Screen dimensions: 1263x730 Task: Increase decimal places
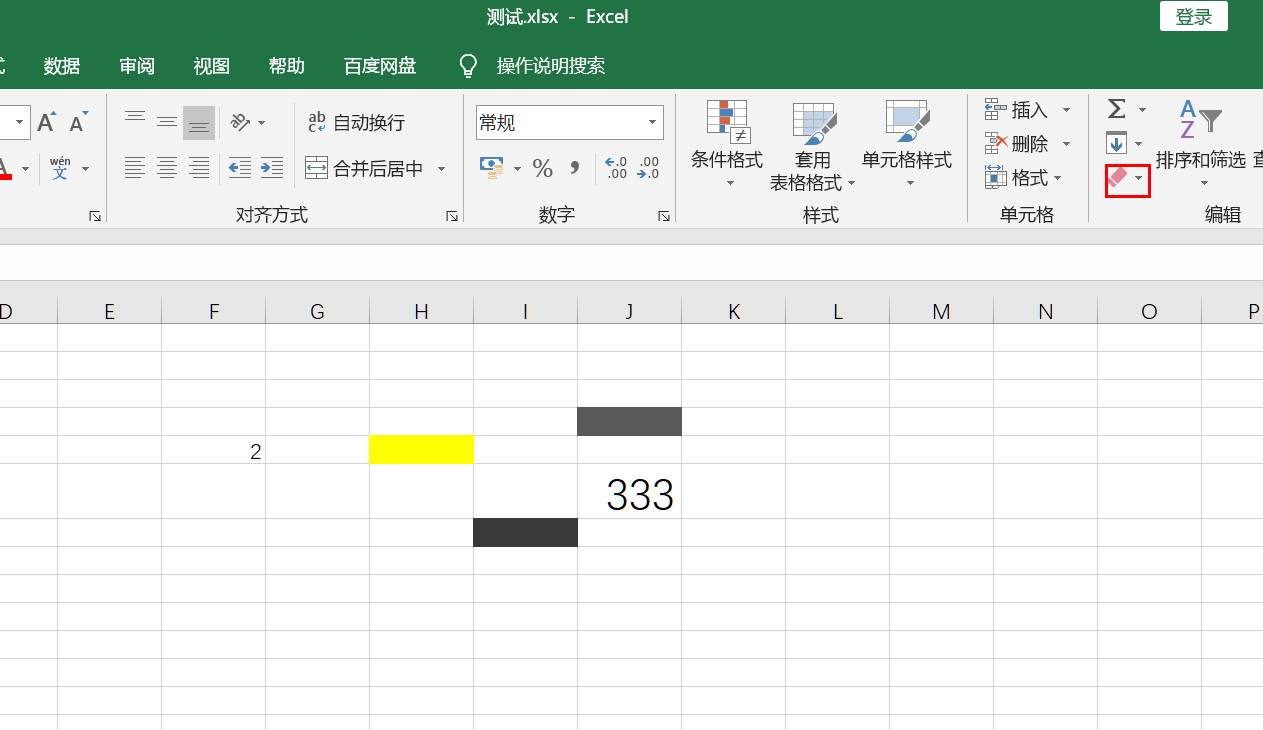tap(616, 168)
